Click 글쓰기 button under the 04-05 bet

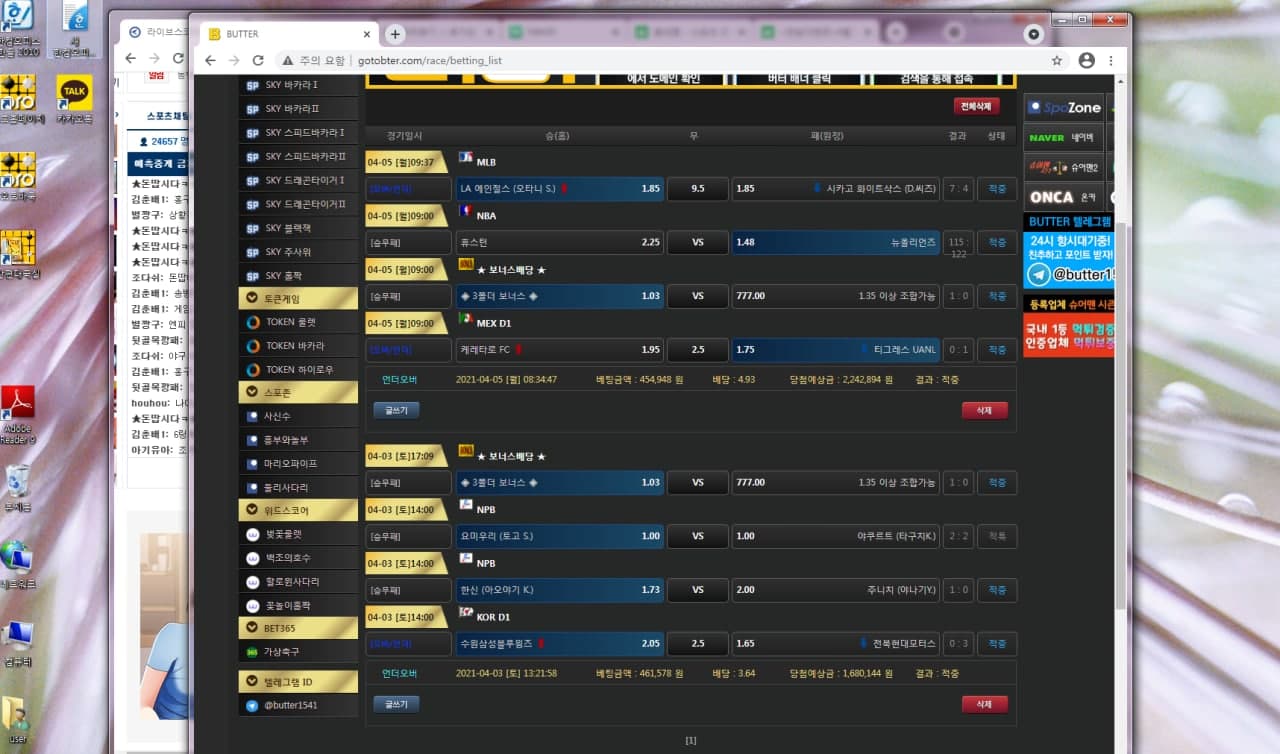click(x=396, y=410)
